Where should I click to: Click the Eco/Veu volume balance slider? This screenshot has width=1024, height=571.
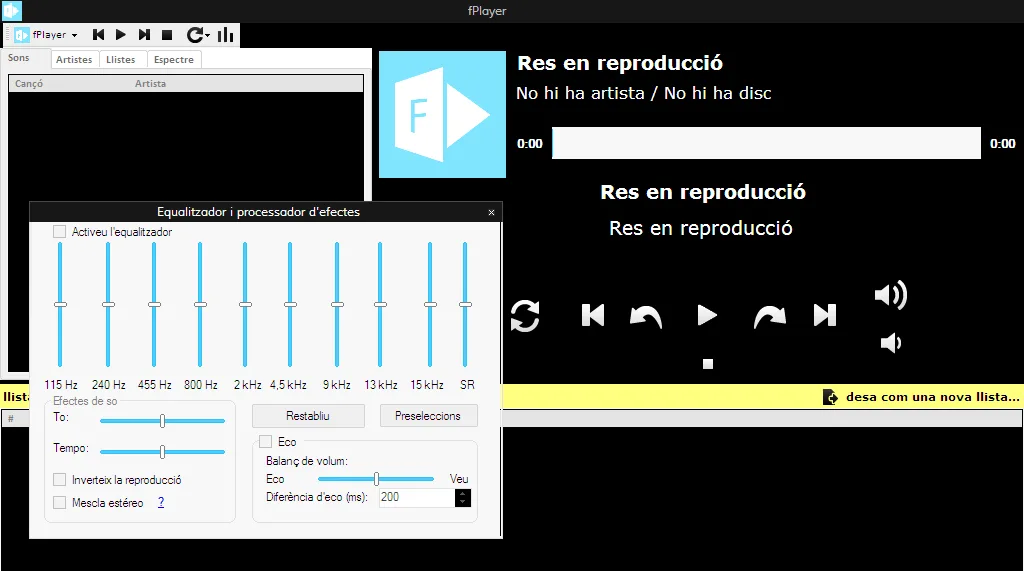pyautogui.click(x=376, y=479)
